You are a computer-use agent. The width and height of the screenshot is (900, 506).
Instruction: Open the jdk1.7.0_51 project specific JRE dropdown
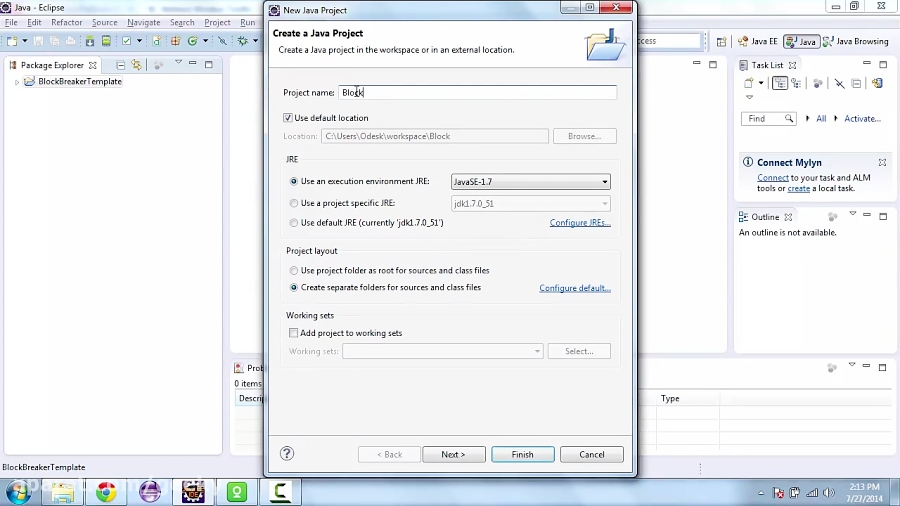pos(530,204)
